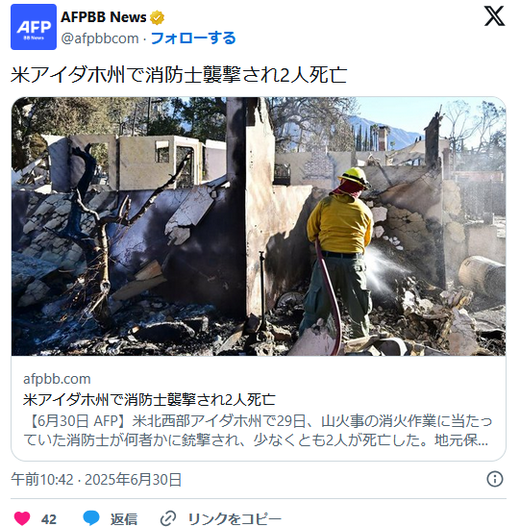Open the info circle icon
520x527 pixels.
pos(495,479)
